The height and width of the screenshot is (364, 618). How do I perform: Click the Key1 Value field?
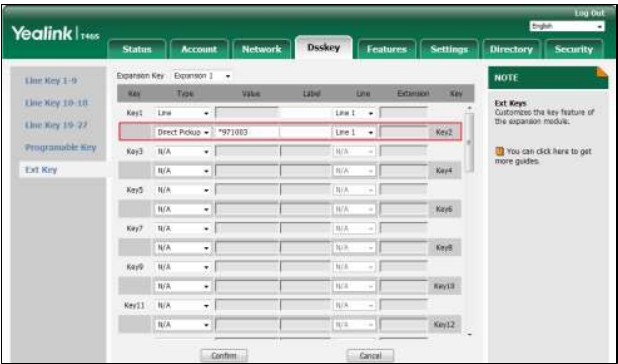247,113
